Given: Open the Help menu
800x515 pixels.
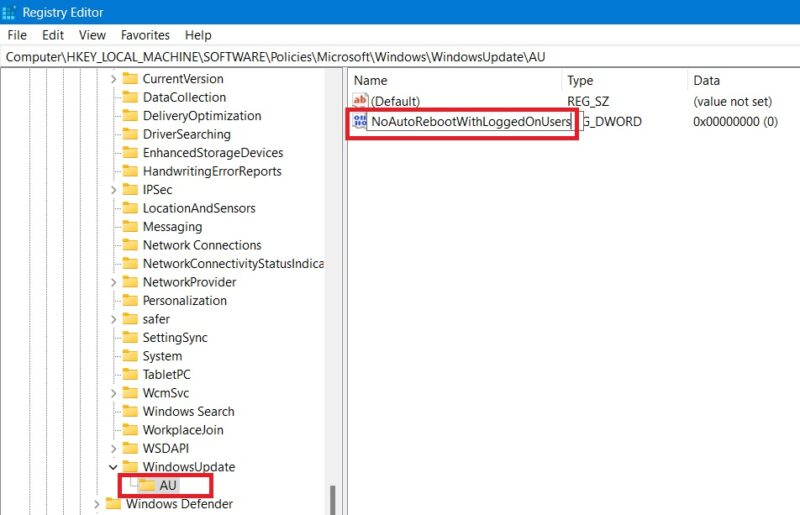Looking at the screenshot, I should (198, 35).
